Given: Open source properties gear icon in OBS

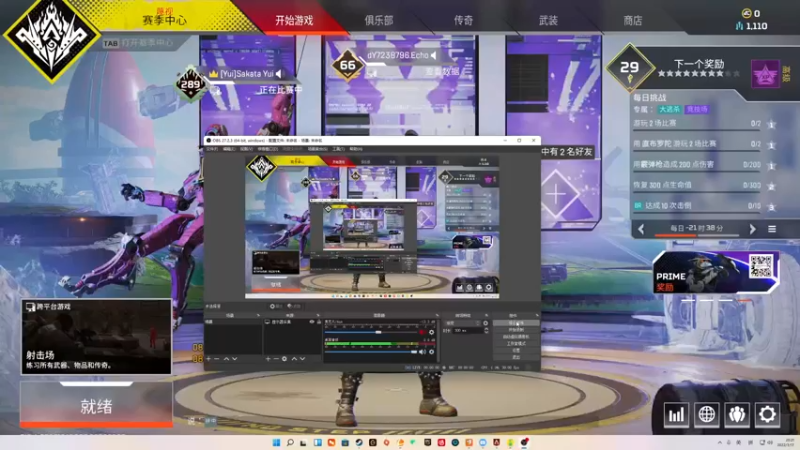Looking at the screenshot, I should coord(284,359).
